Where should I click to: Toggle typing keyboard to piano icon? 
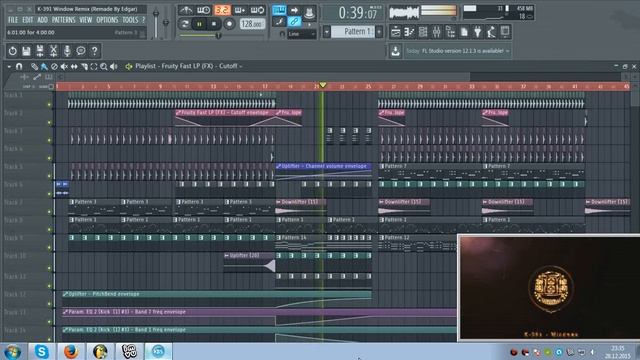click(x=279, y=10)
